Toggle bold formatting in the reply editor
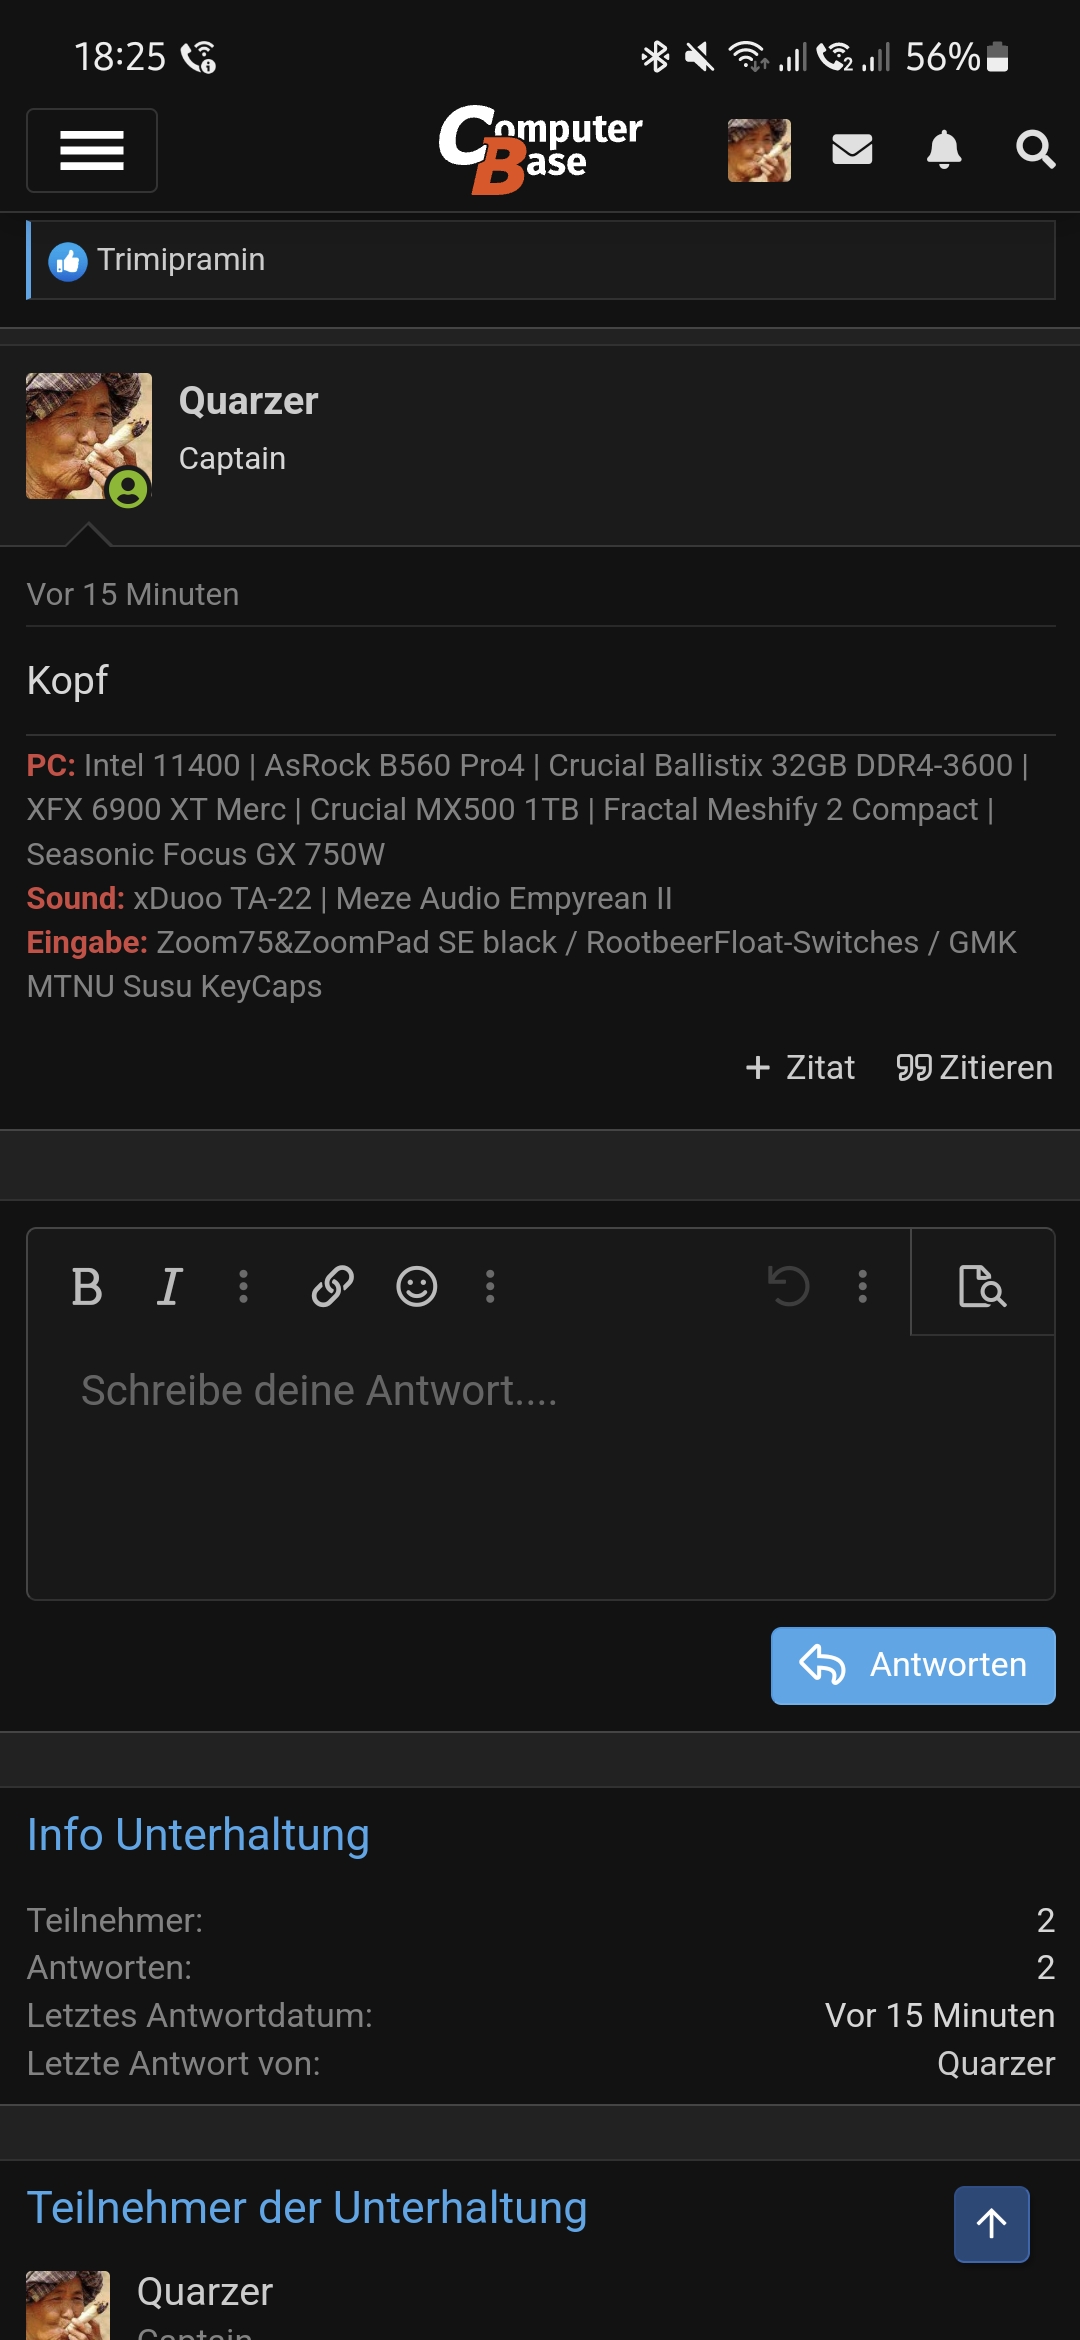This screenshot has width=1080, height=2340. pyautogui.click(x=88, y=1288)
